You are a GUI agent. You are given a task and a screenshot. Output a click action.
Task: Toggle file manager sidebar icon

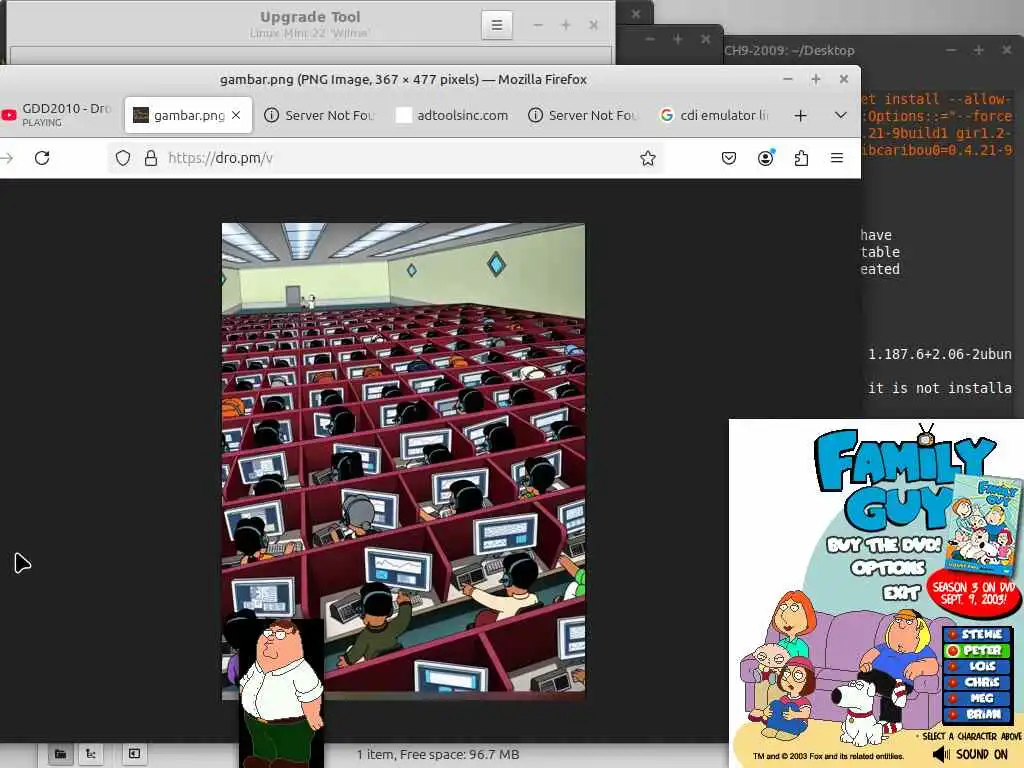coord(134,754)
